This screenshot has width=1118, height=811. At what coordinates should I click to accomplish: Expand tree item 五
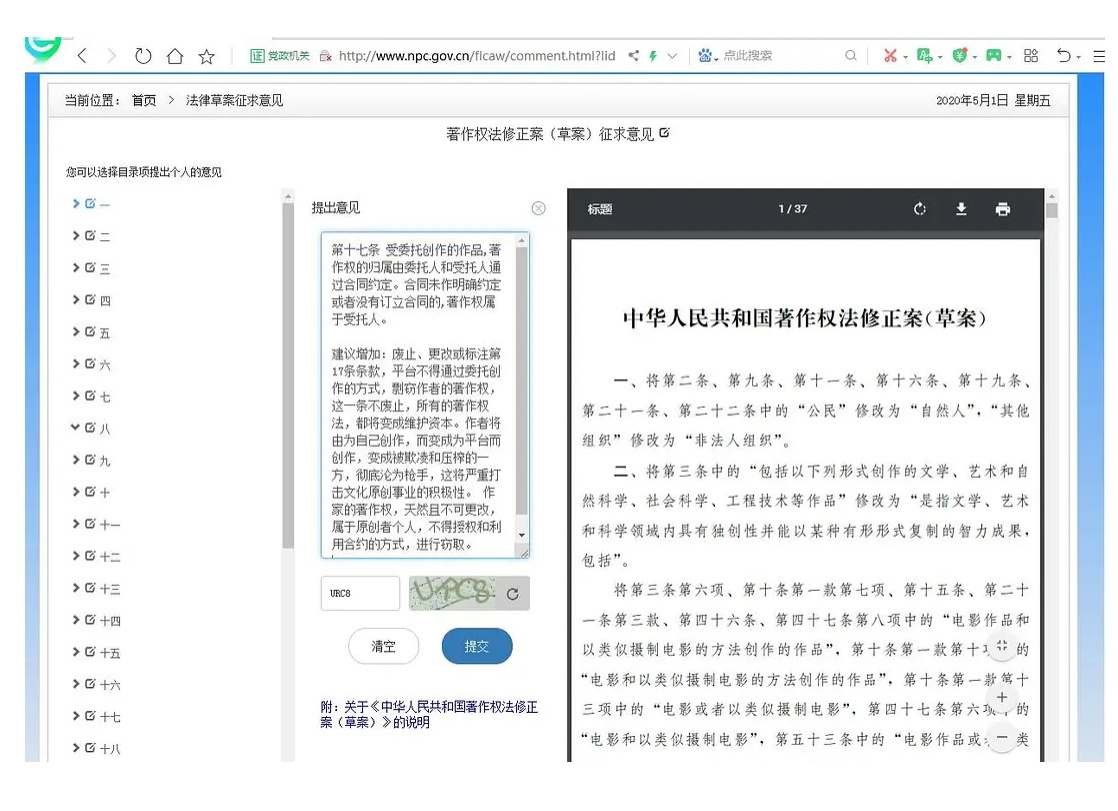tap(76, 332)
